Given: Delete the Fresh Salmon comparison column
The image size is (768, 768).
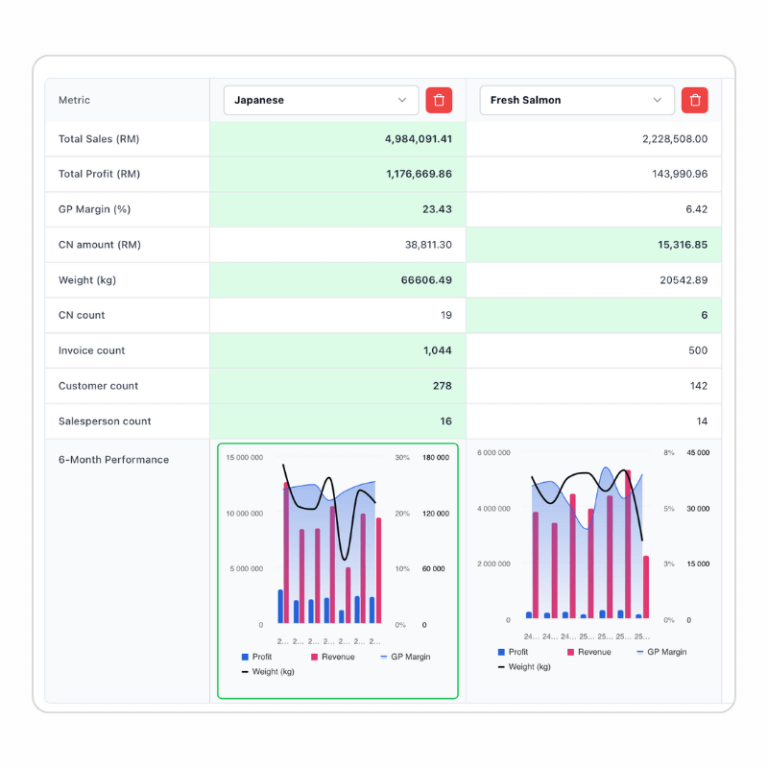Looking at the screenshot, I should coord(695,100).
